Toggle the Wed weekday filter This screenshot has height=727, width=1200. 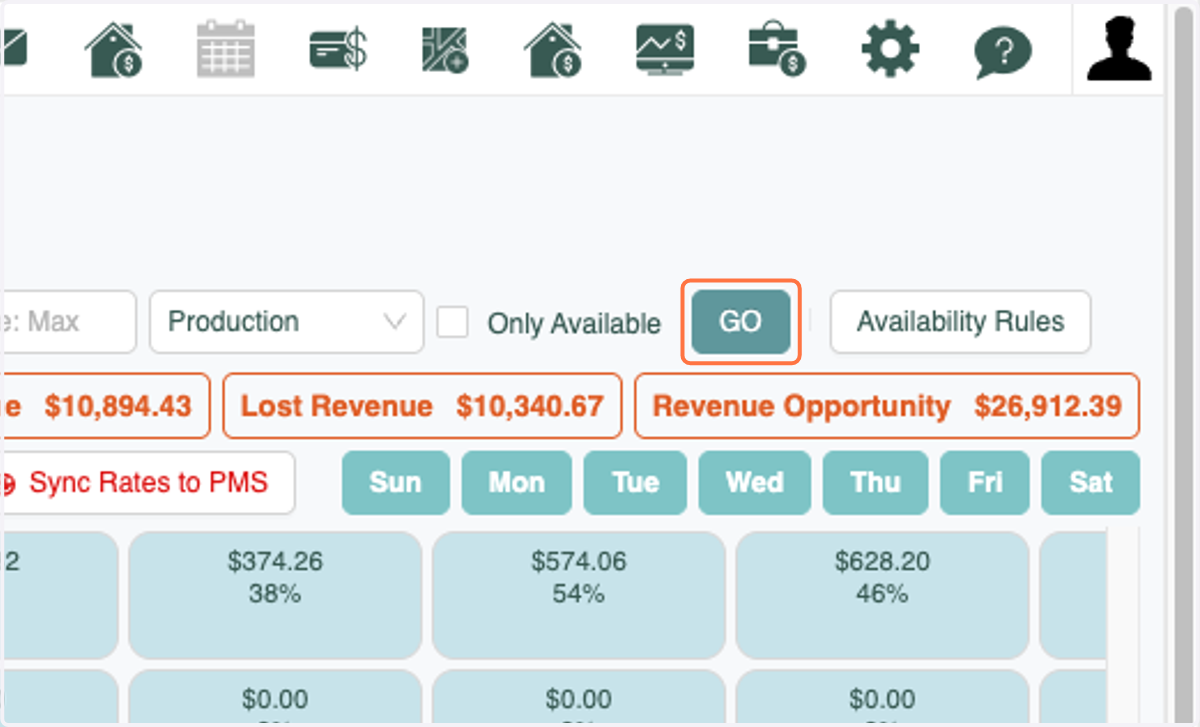coord(755,483)
